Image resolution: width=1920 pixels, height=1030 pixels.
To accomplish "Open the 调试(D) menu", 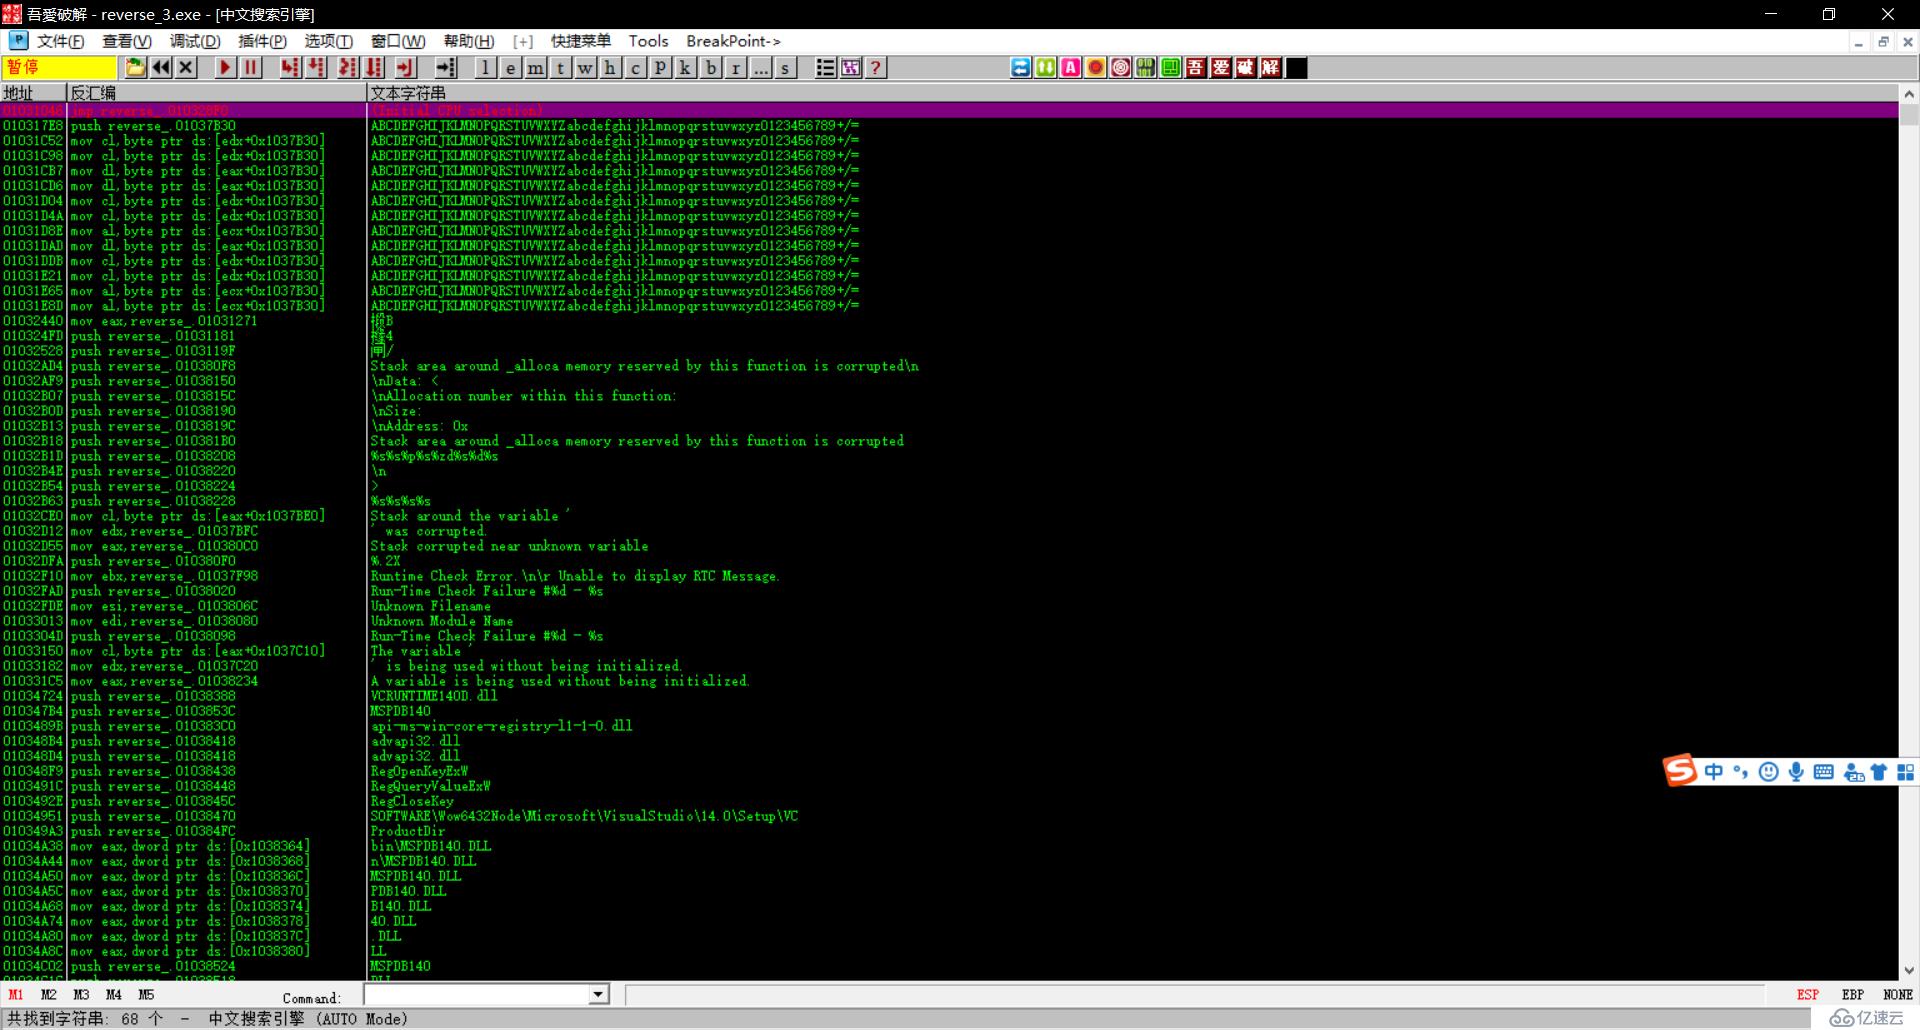I will [195, 41].
